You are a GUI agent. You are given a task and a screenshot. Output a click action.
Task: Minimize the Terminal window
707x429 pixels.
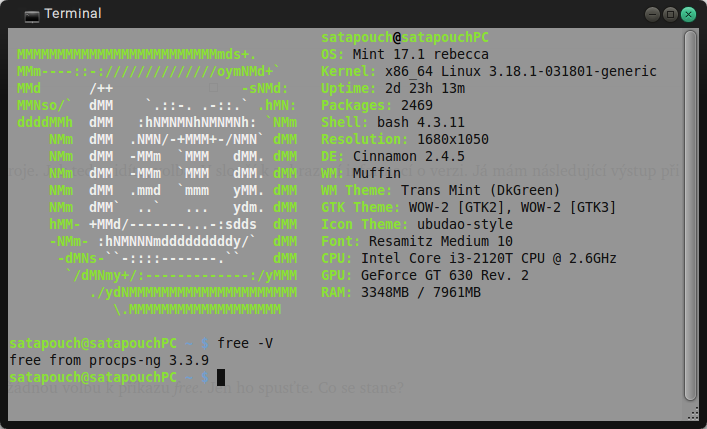tap(652, 14)
